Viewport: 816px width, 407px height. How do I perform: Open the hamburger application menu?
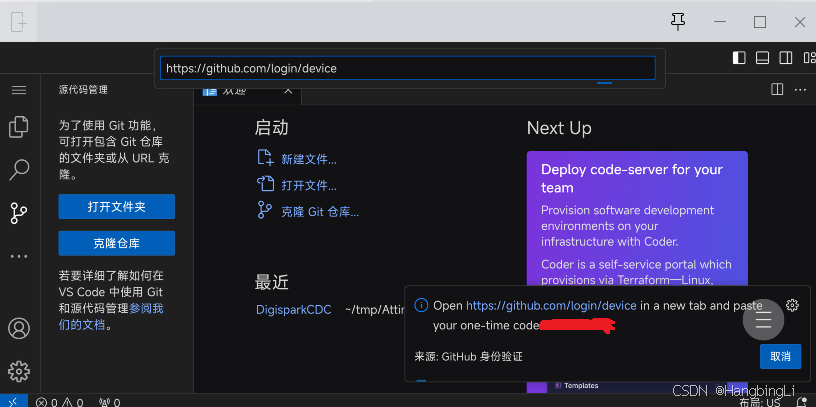point(19,90)
